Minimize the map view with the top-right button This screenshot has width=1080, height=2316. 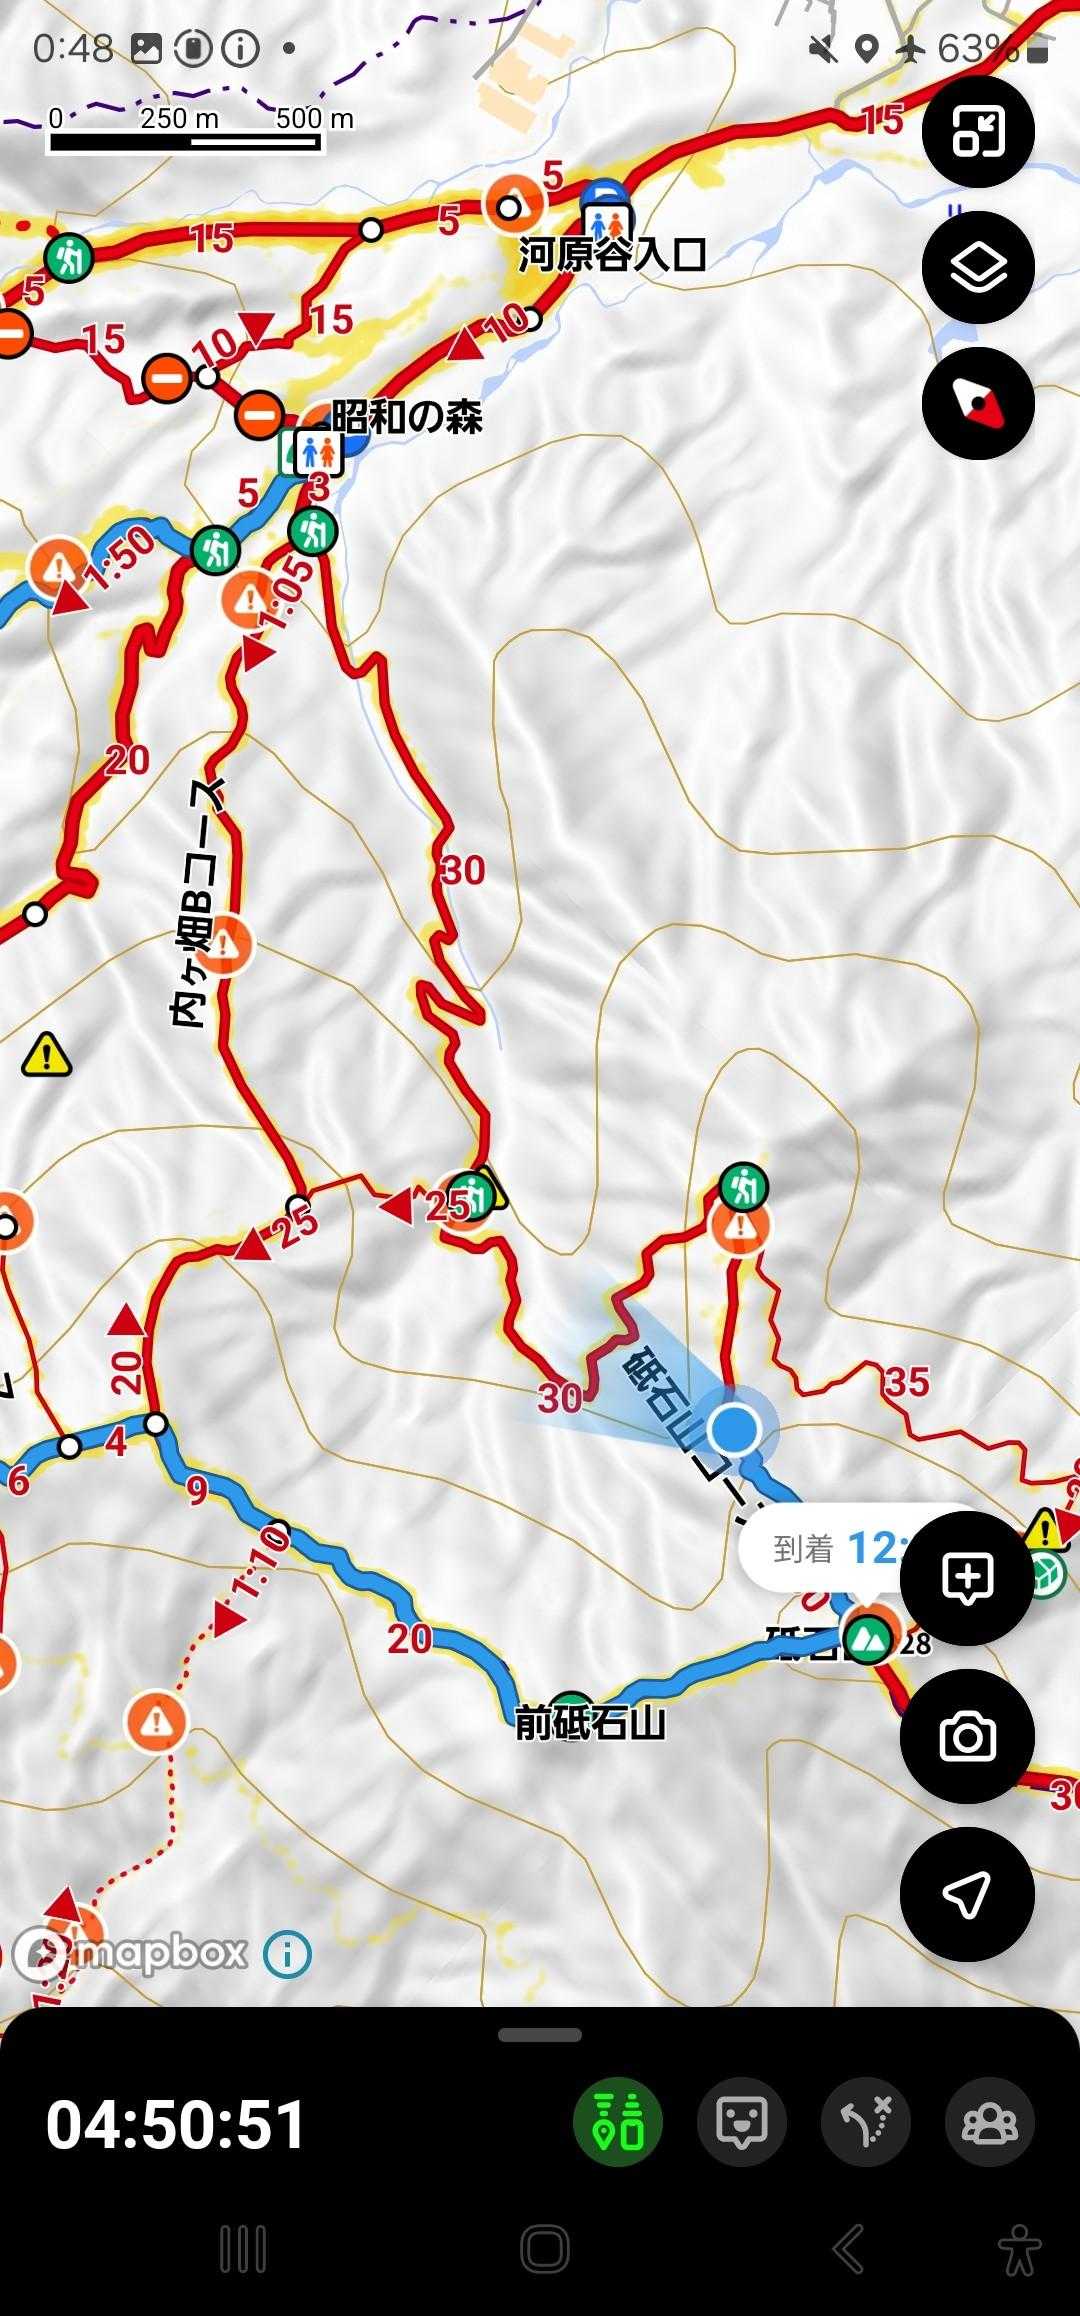(x=977, y=131)
